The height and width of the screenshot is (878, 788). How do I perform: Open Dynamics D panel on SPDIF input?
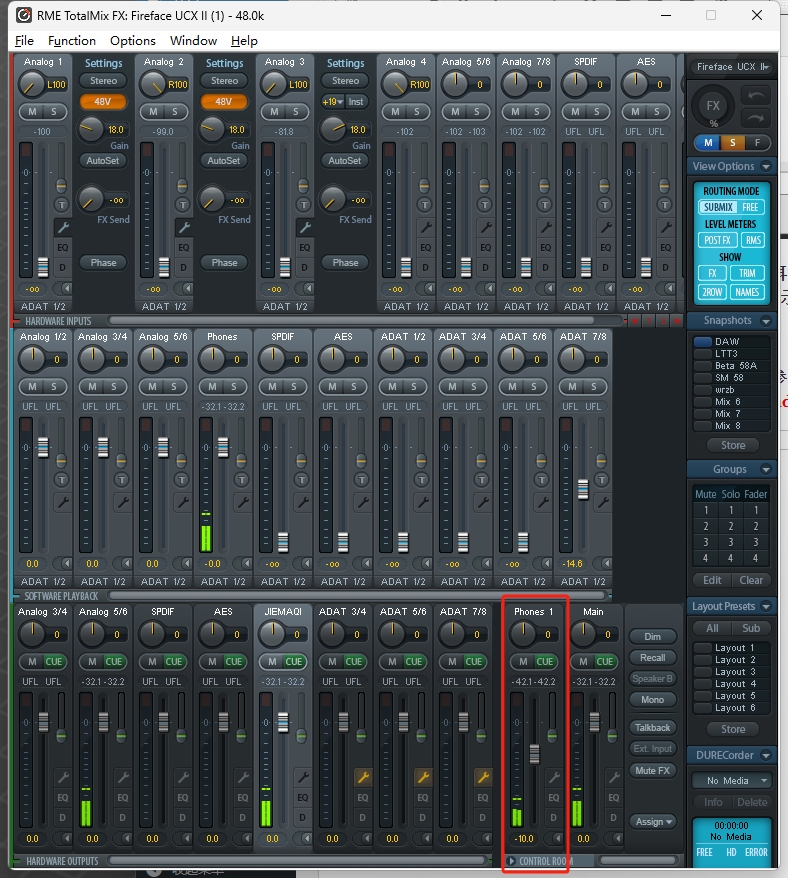605,268
